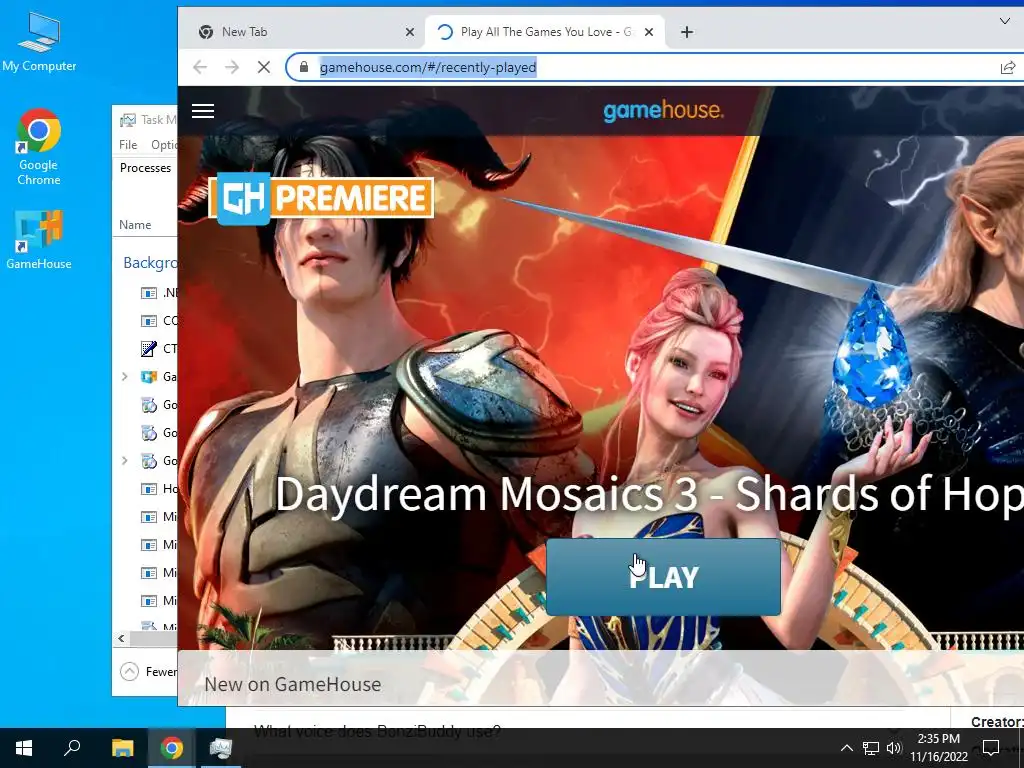Screen dimensions: 1024x768
Task: Select the CT process row icon in Task Manager
Action: click(149, 349)
